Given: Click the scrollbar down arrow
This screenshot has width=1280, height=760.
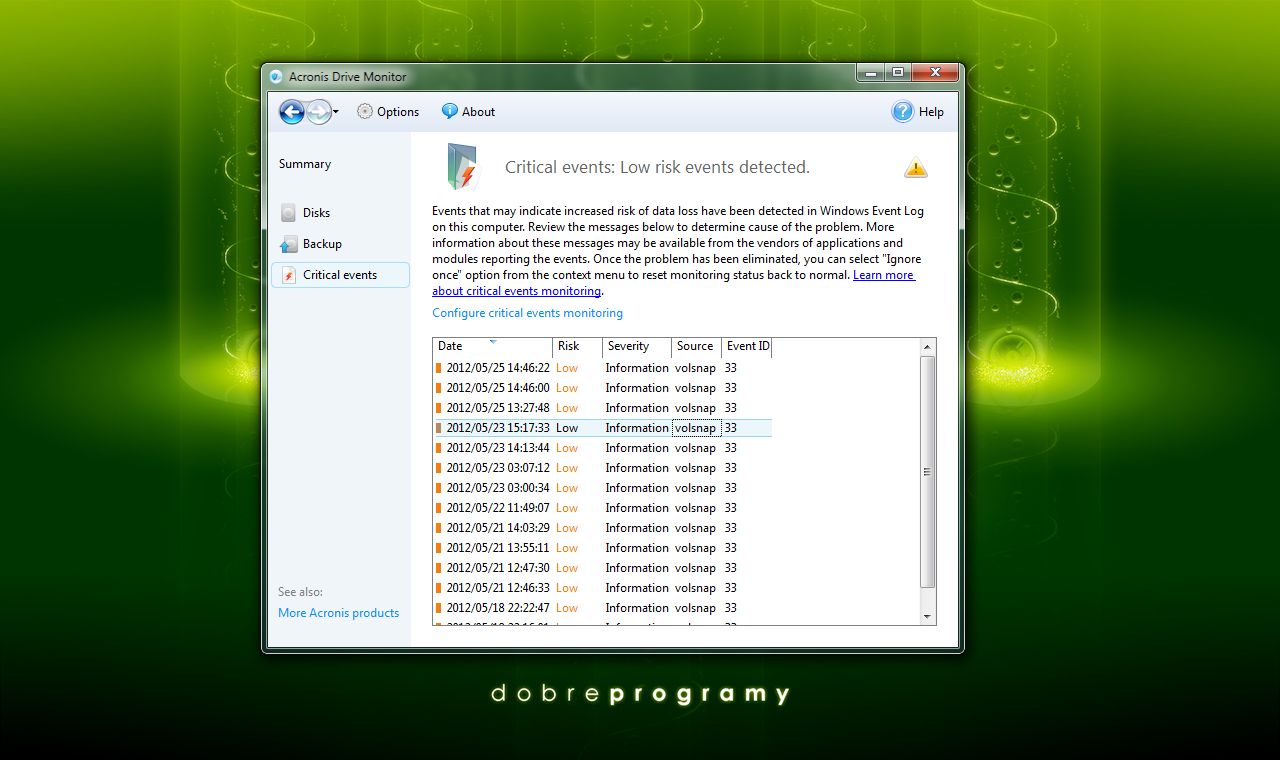Looking at the screenshot, I should [x=927, y=617].
